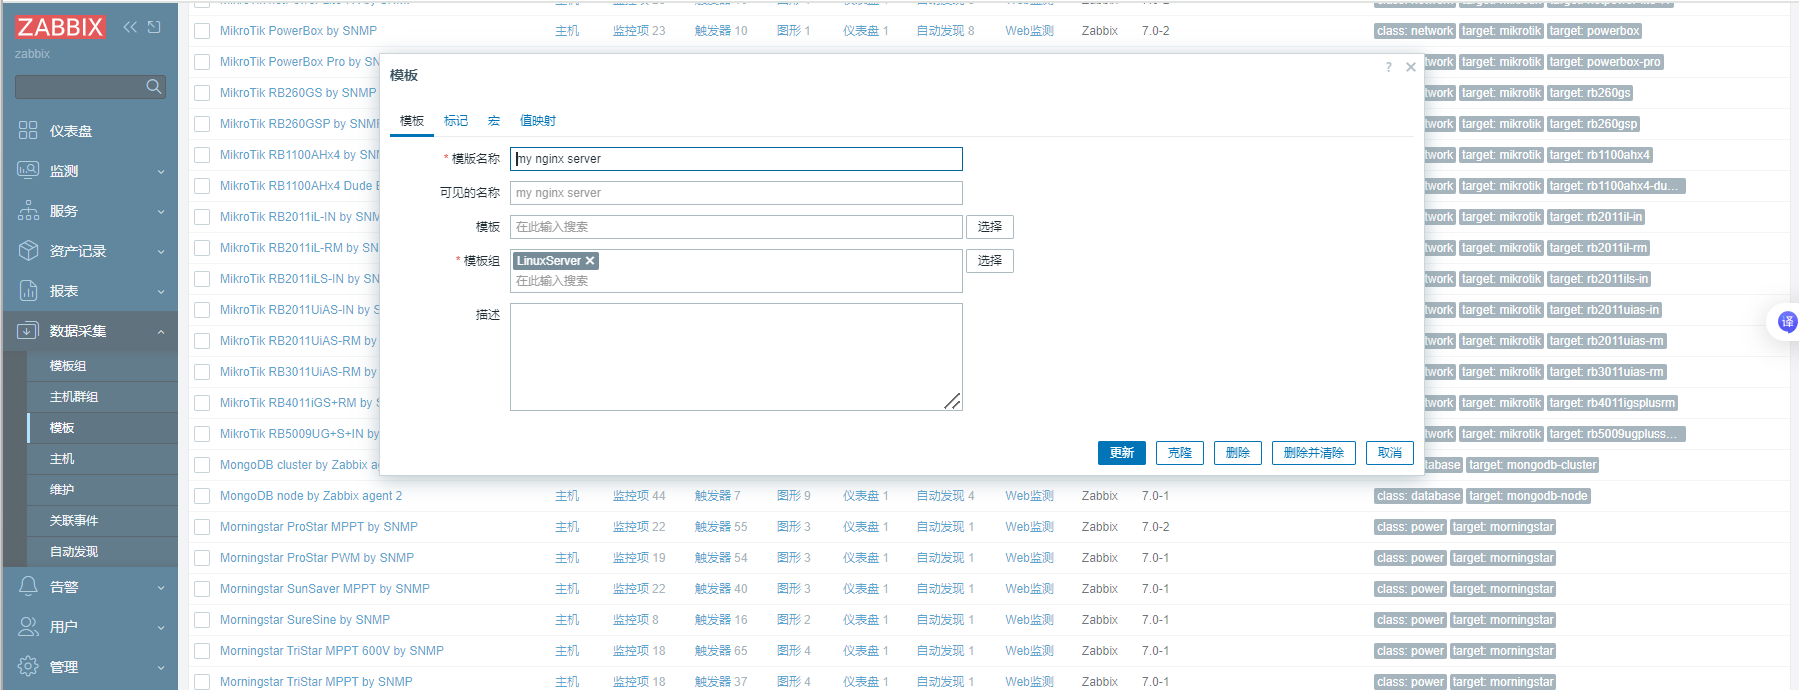The height and width of the screenshot is (690, 1799).
Task: Expand the 服务 menu chevron
Action: pyautogui.click(x=161, y=212)
